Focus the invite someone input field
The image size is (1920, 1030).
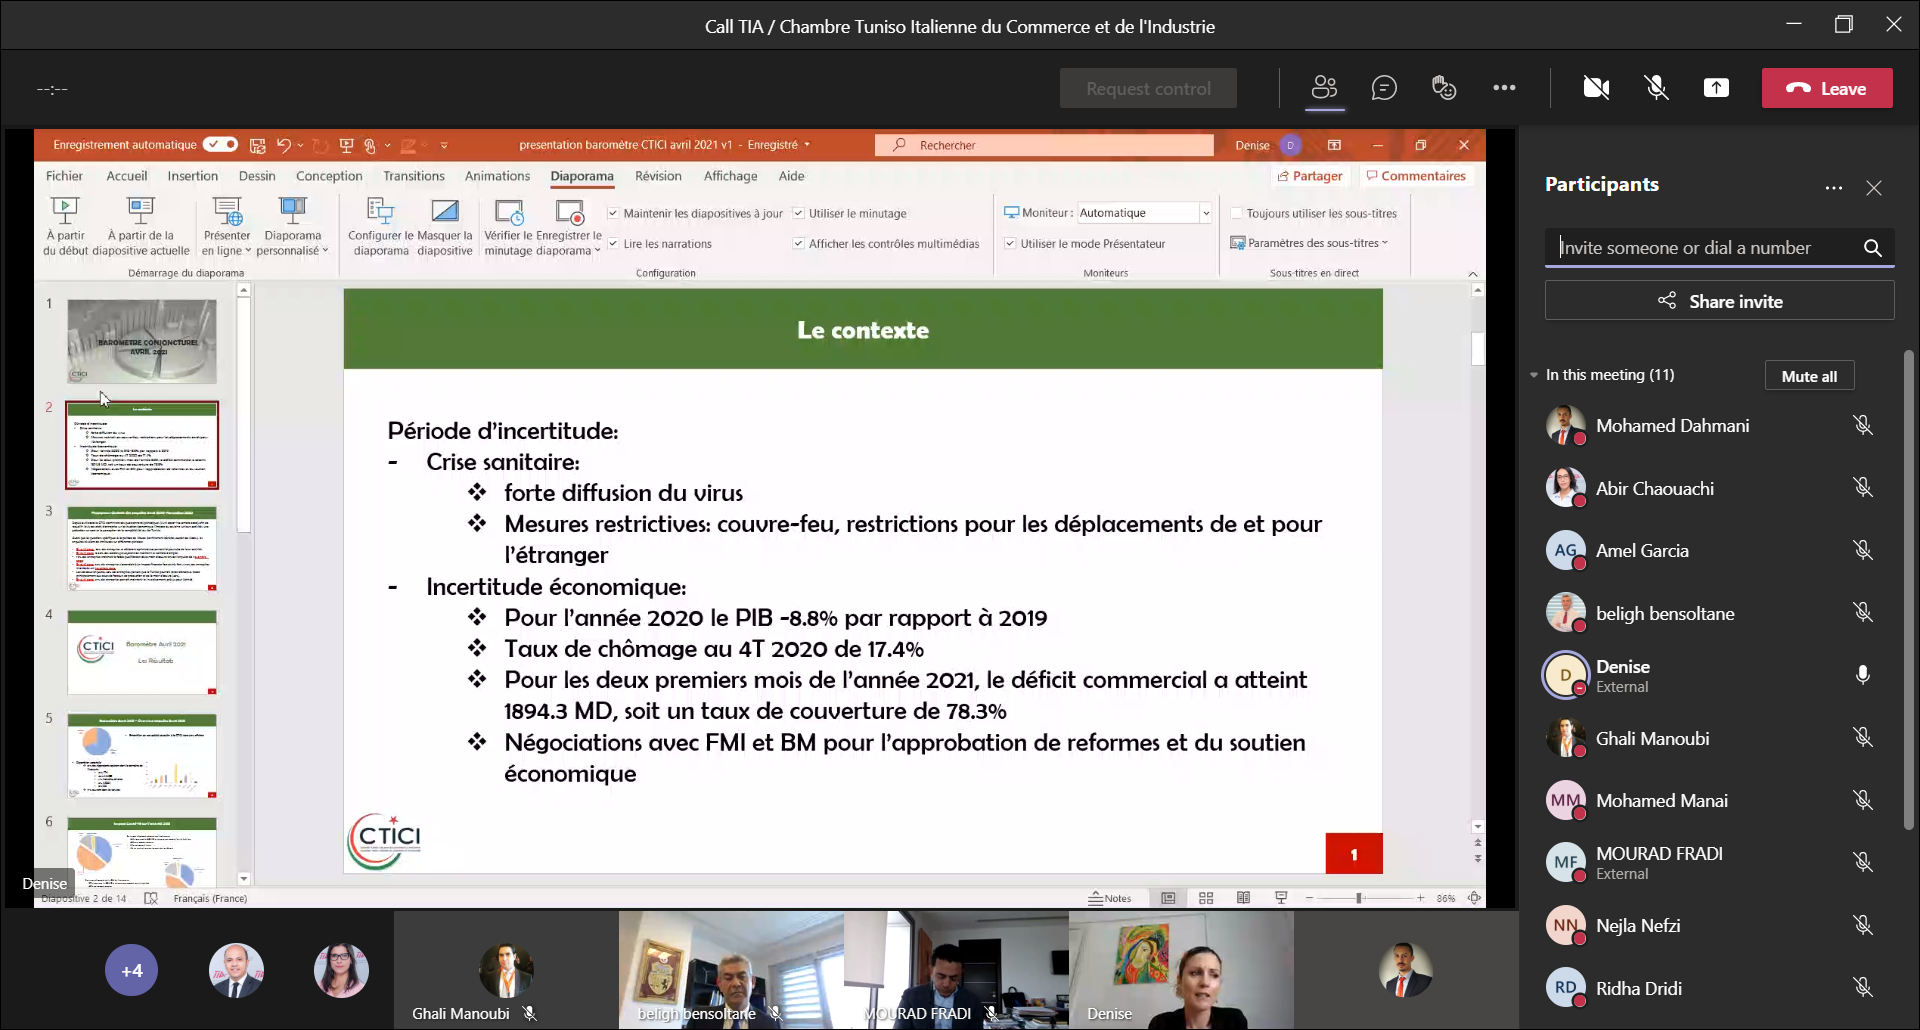(x=1705, y=247)
